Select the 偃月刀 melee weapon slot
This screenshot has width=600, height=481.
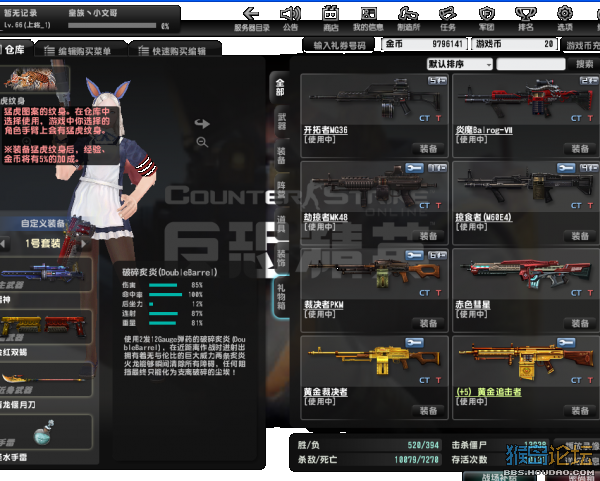click(x=45, y=379)
